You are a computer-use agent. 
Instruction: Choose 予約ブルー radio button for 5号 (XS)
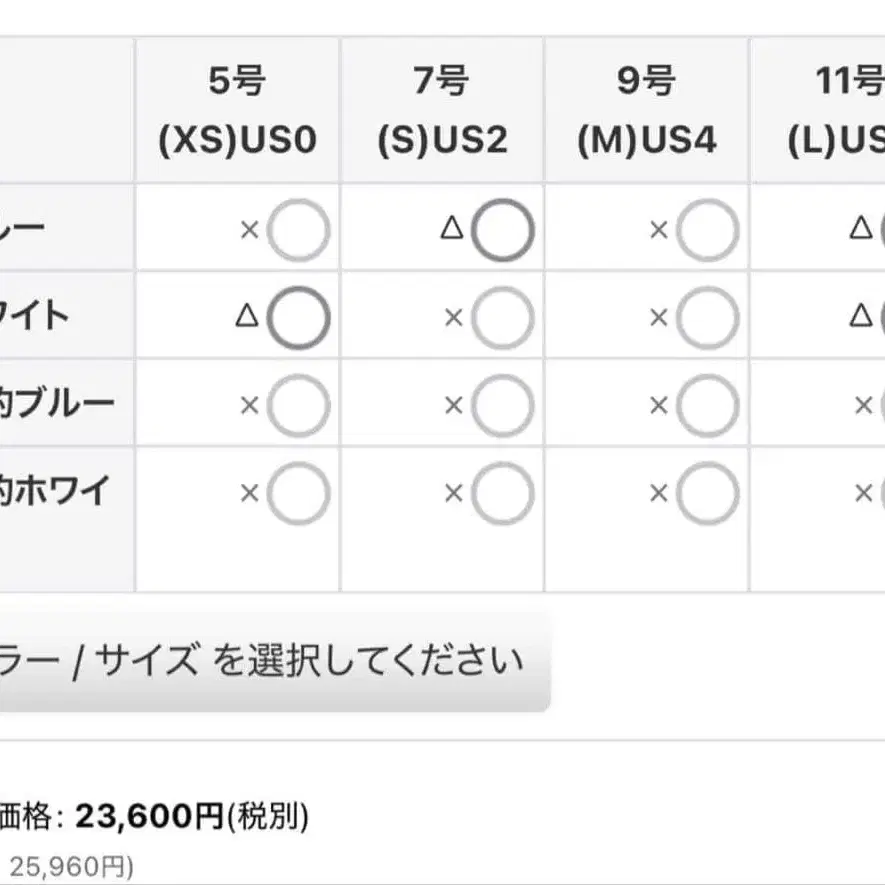pyautogui.click(x=298, y=405)
